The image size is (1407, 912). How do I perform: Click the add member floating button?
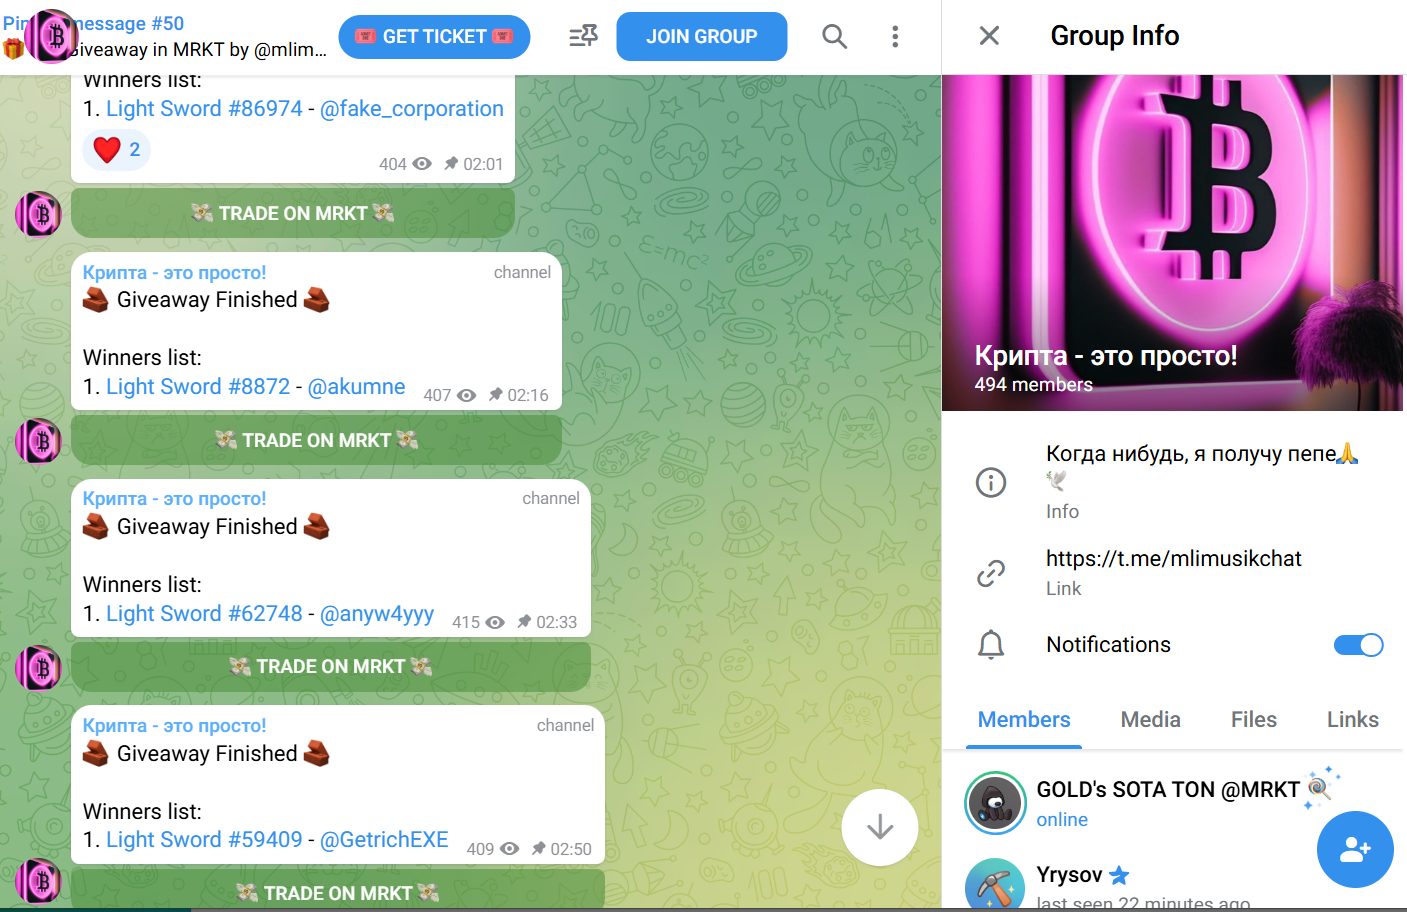click(x=1355, y=850)
